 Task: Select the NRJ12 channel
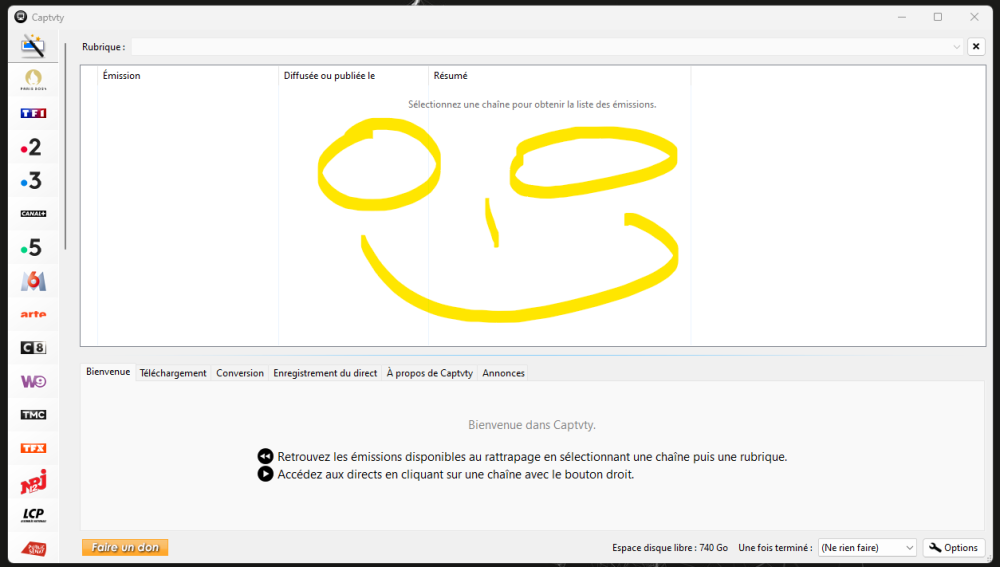pos(33,482)
